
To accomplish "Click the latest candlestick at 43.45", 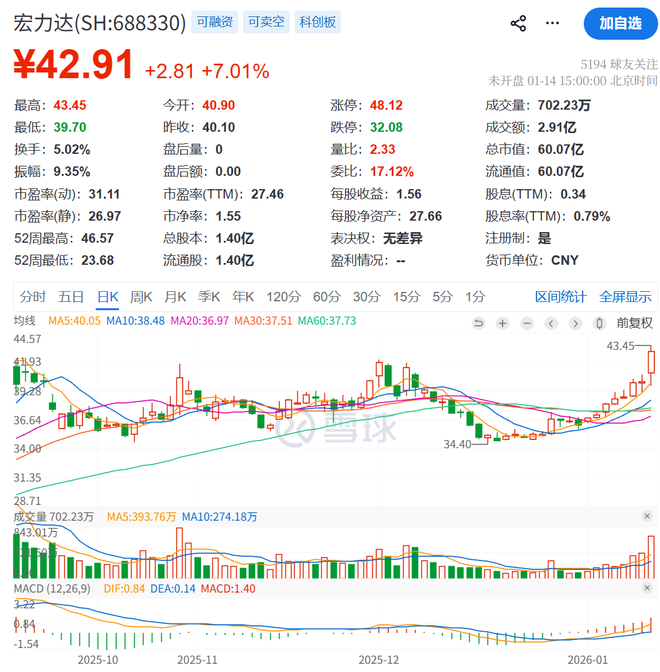I will [651, 363].
